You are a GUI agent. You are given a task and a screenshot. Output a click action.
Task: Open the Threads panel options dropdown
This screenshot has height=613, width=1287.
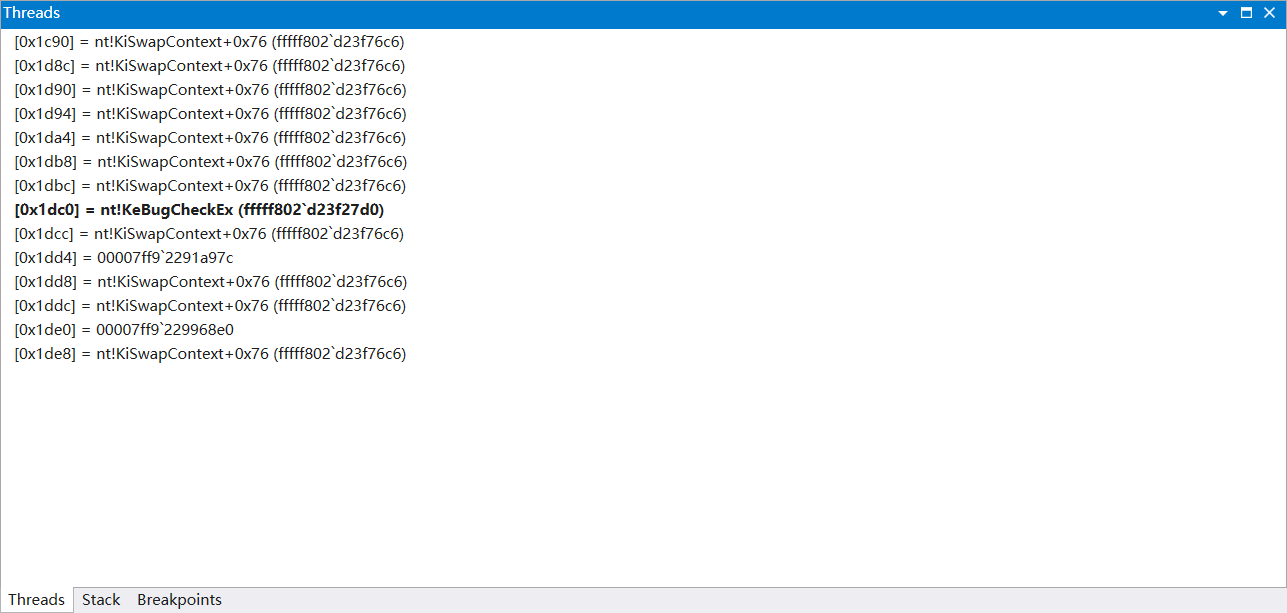pyautogui.click(x=1222, y=13)
